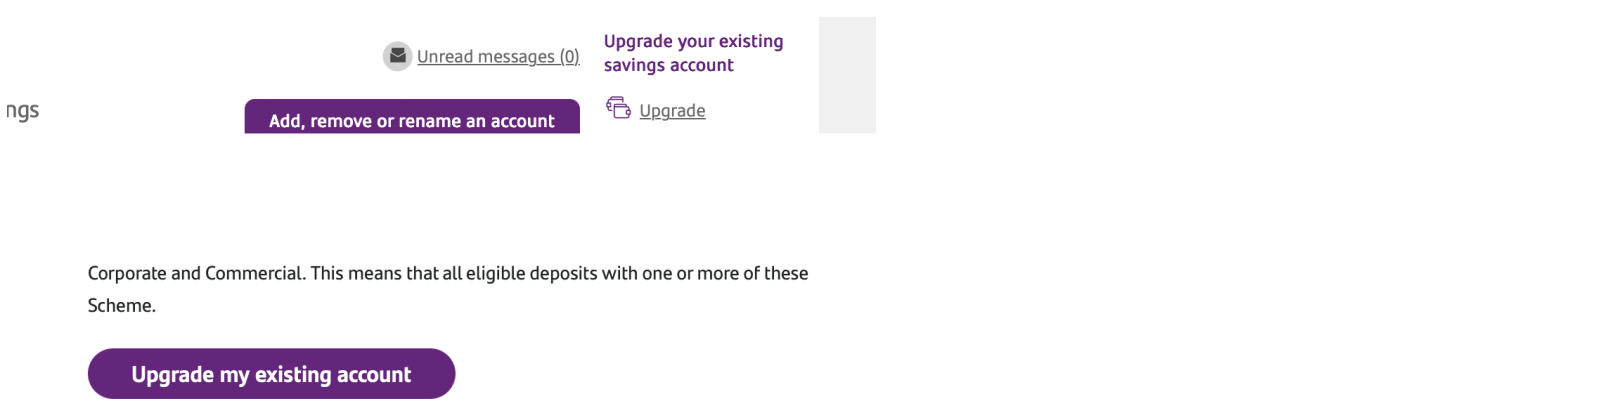Click Upgrade my existing account button
Image resolution: width=1600 pixels, height=420 pixels.
coord(272,374)
